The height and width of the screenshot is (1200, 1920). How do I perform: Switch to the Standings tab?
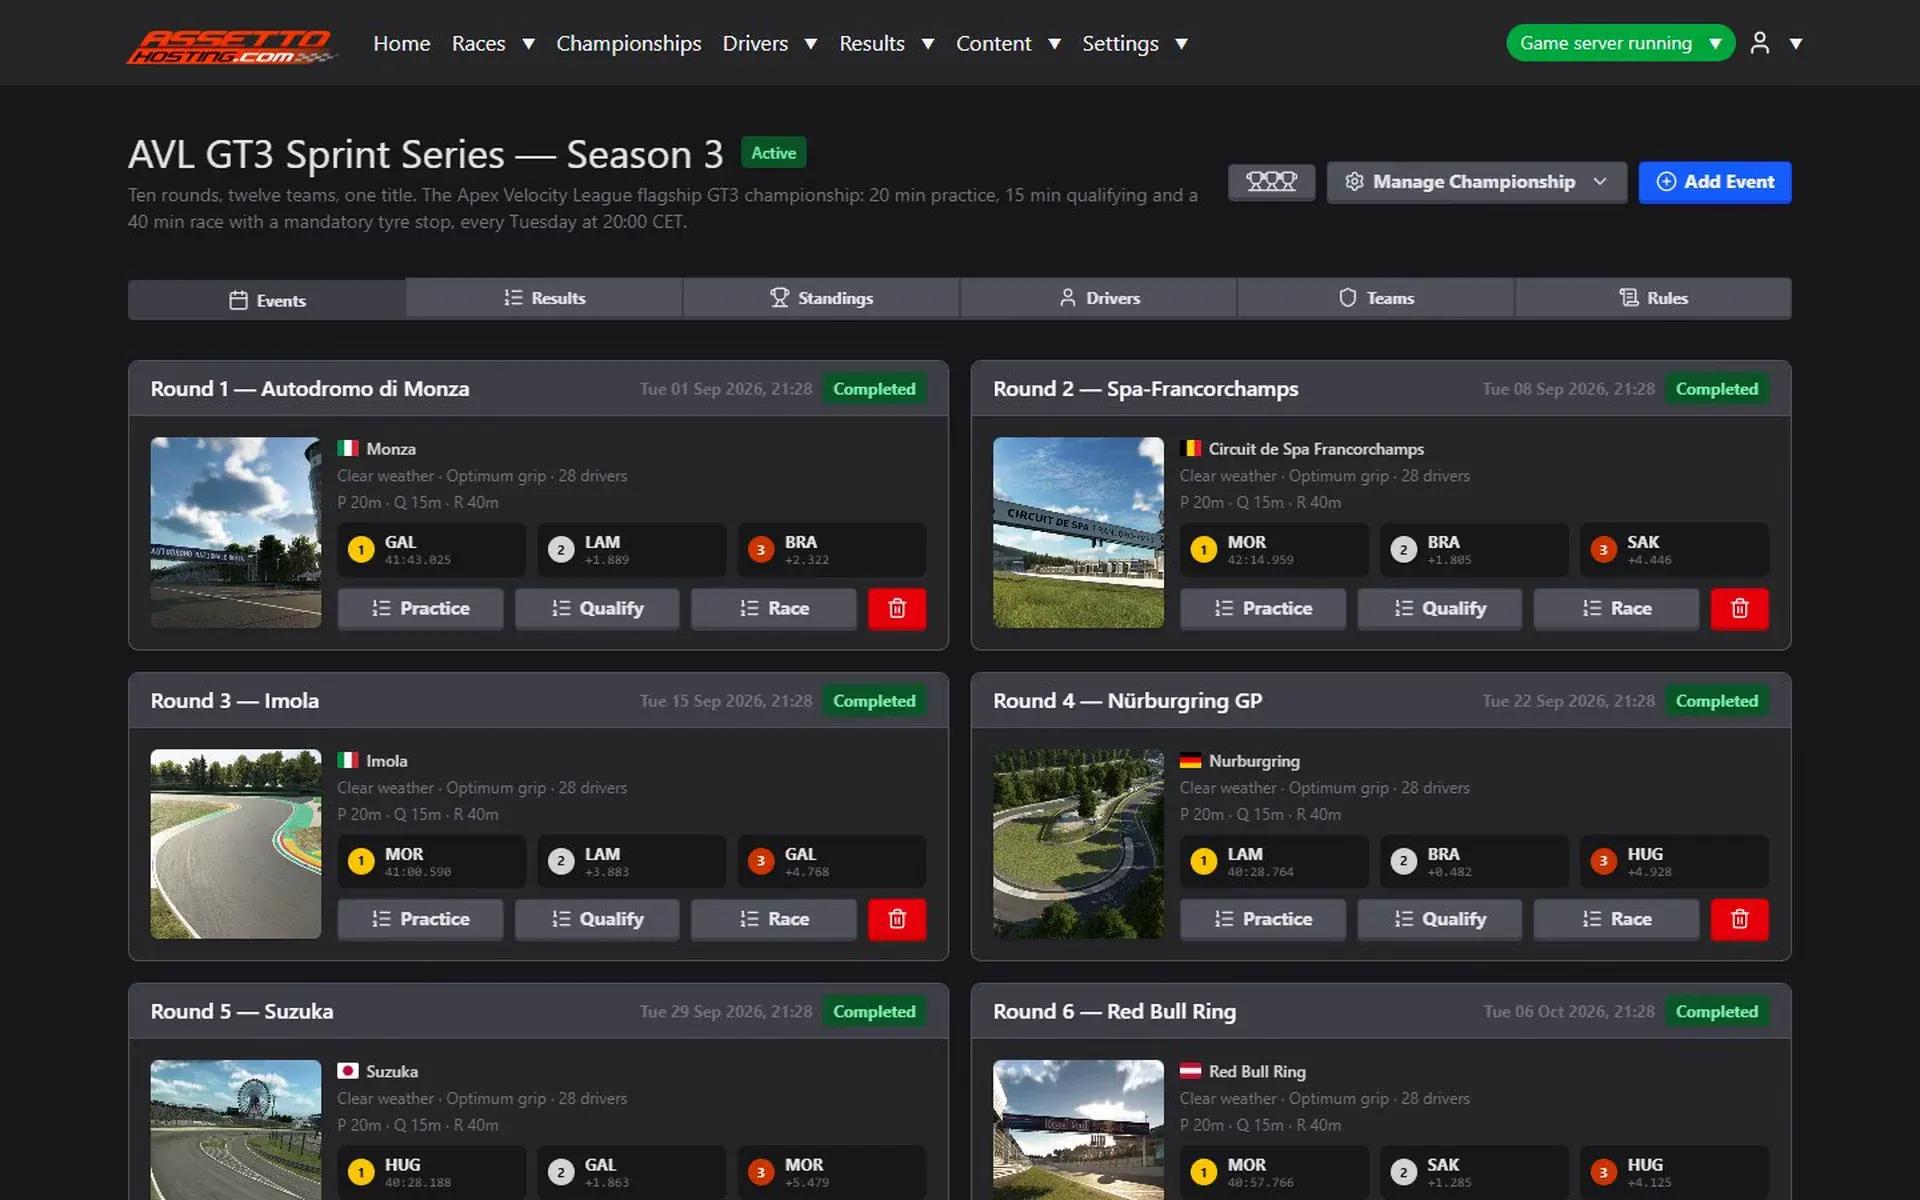click(821, 298)
